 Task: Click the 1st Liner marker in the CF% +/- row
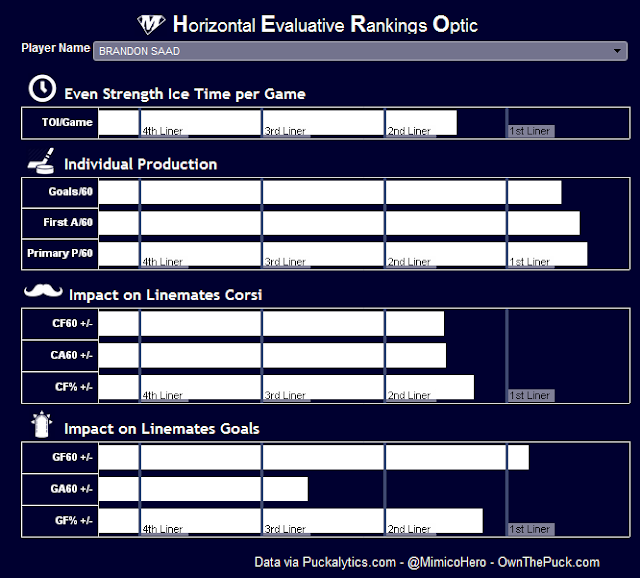pyautogui.click(x=530, y=395)
